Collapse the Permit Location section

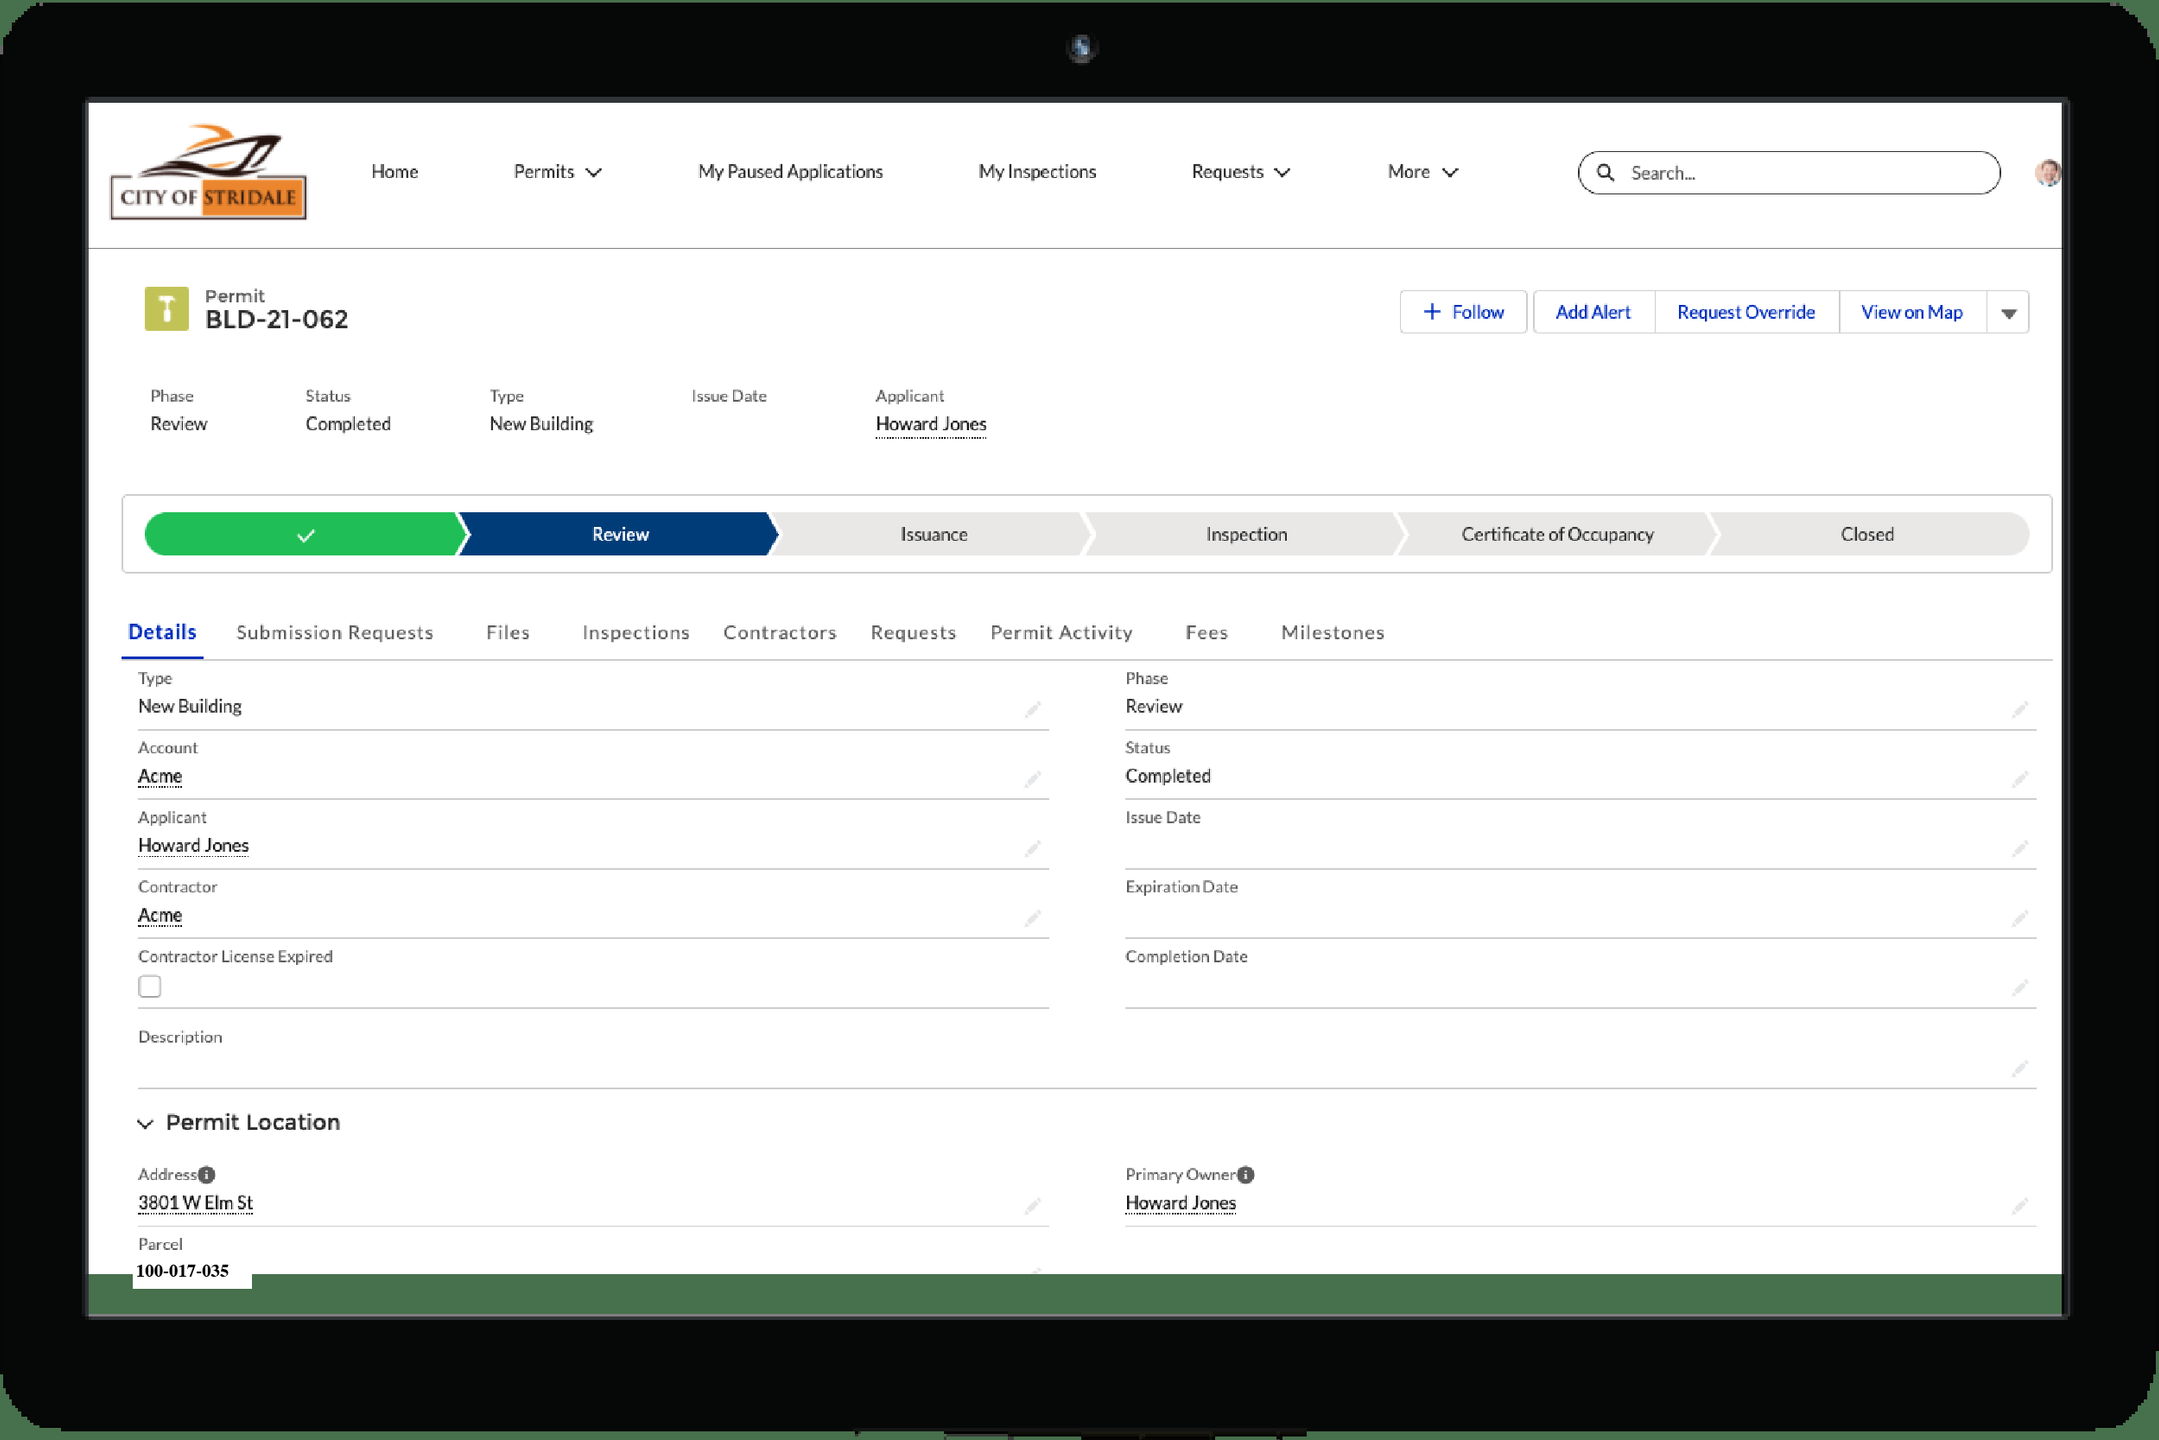point(145,1123)
